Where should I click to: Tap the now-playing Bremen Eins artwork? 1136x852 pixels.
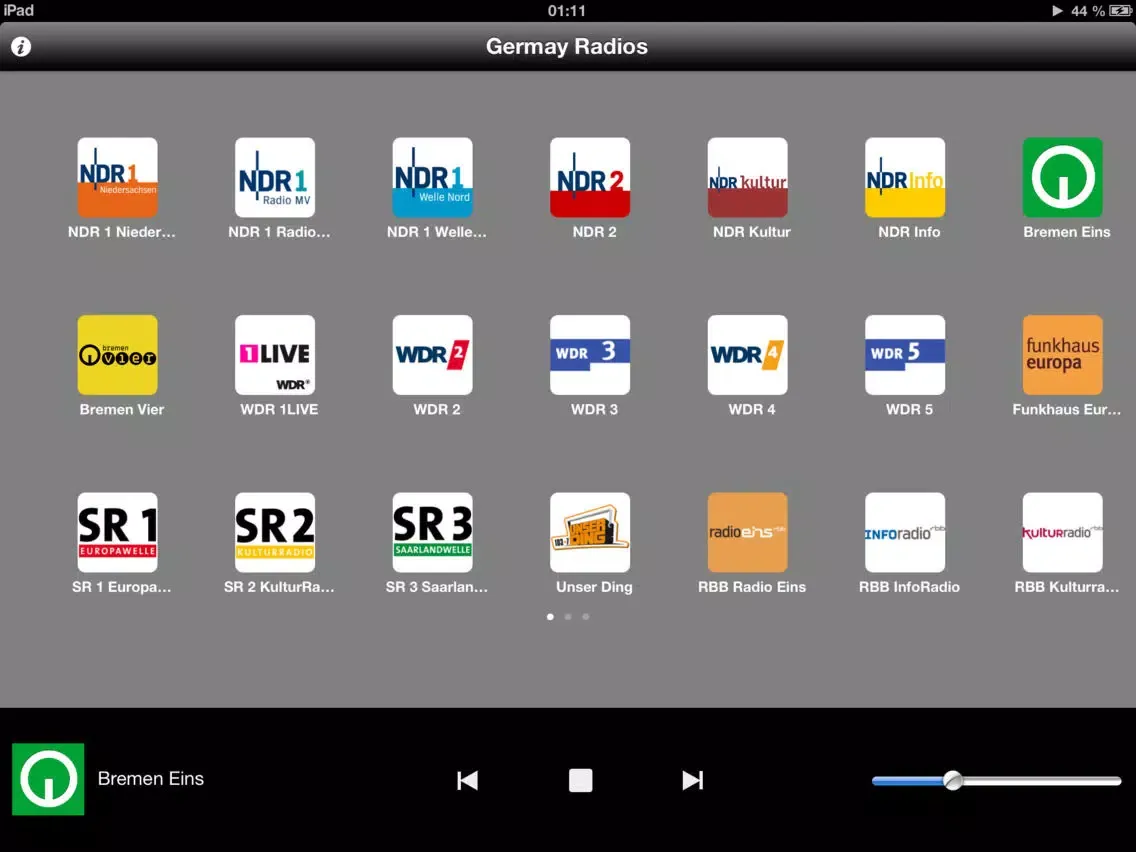point(48,780)
